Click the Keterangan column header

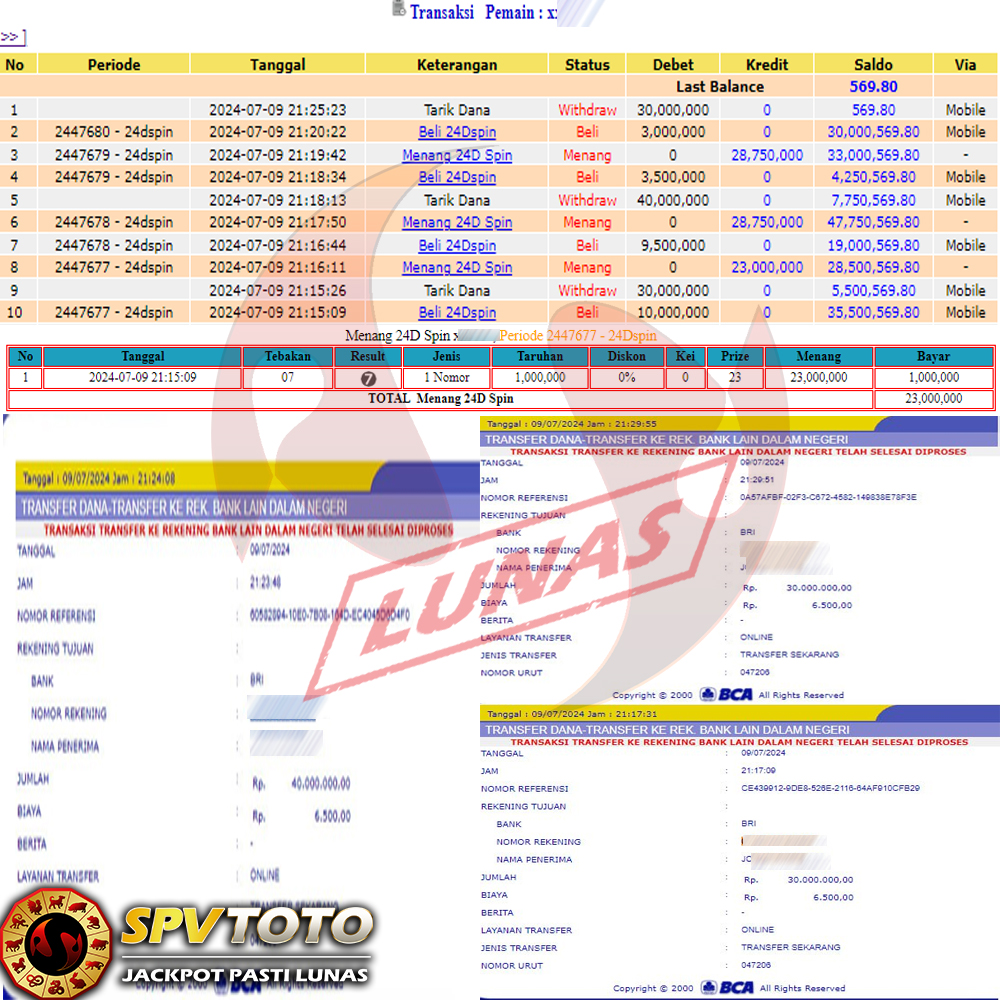(457, 64)
